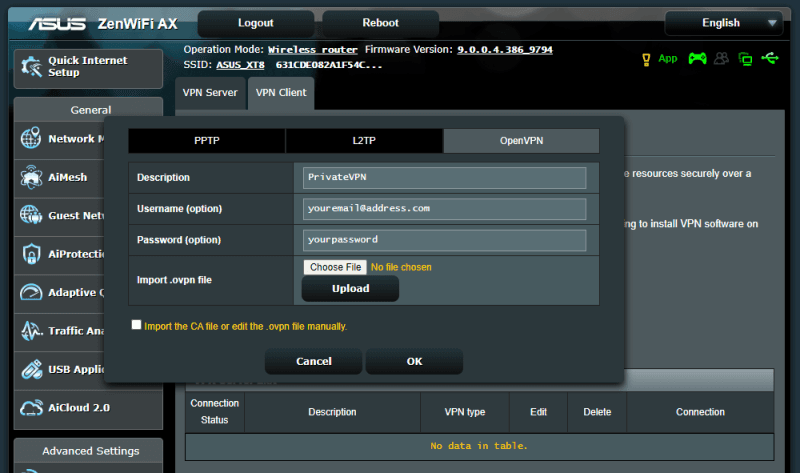Enable import CA file manually checkbox
Viewport: 800px width, 473px height.
click(136, 325)
